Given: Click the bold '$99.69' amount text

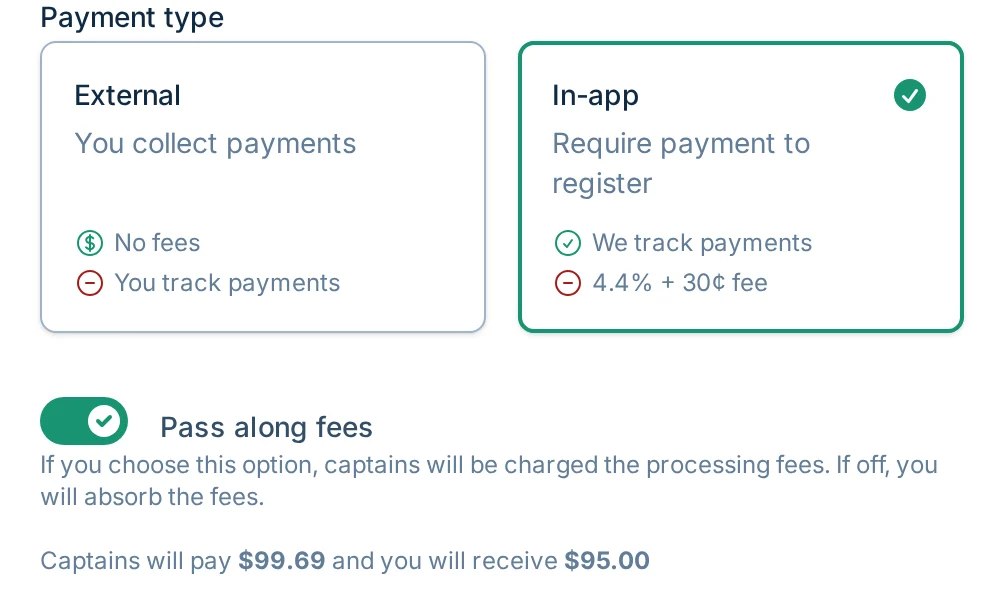Looking at the screenshot, I should pyautogui.click(x=281, y=561).
